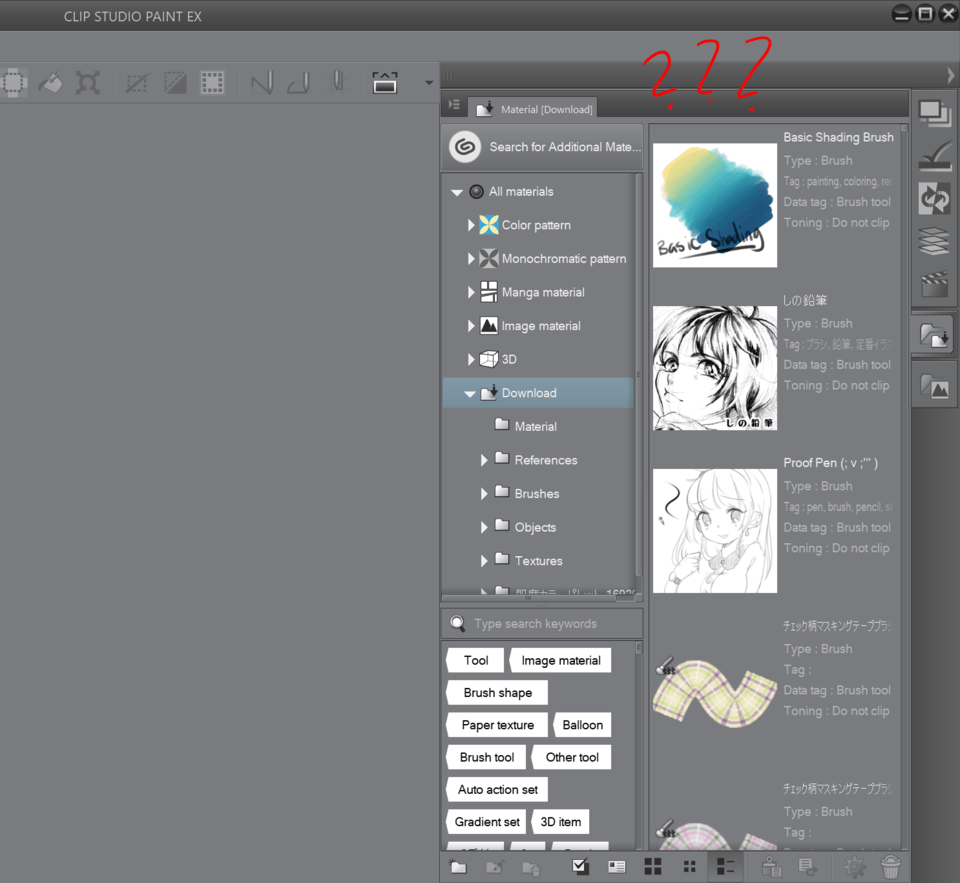Expand the References subfolder
Image resolution: width=960 pixels, height=883 pixels.
(484, 460)
